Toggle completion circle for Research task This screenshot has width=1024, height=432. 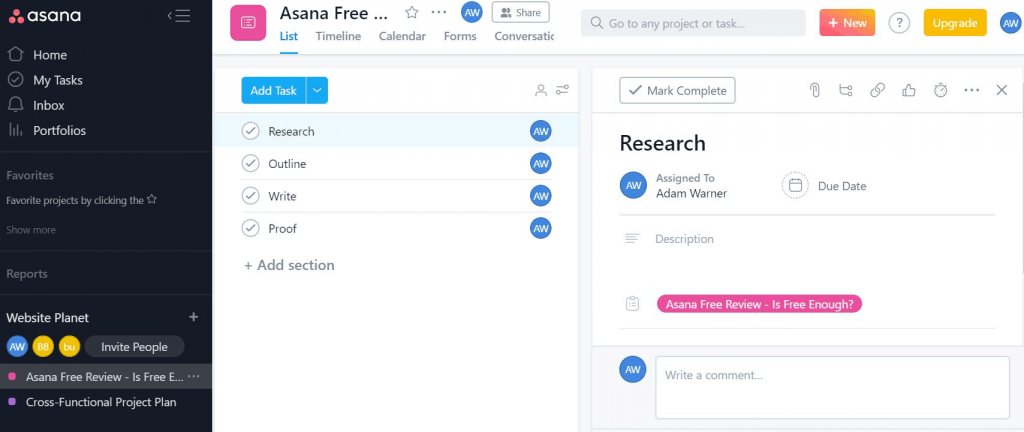tap(251, 131)
